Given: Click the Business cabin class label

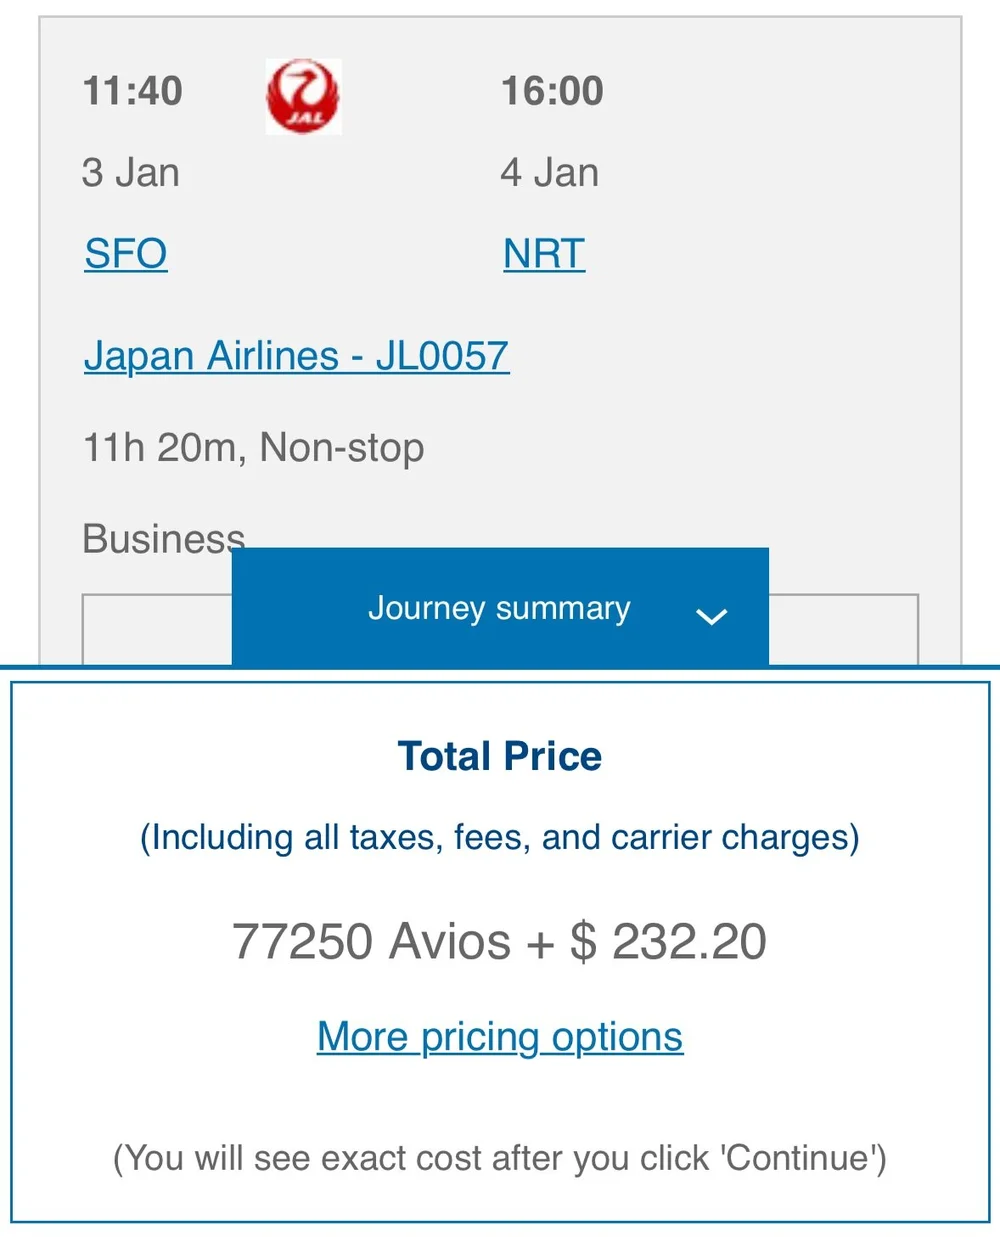Looking at the screenshot, I should pos(164,539).
